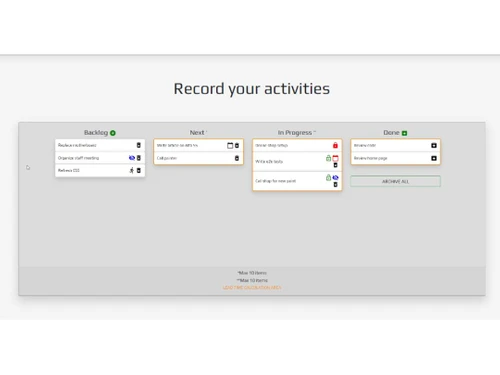The height and width of the screenshot is (375, 500).
Task: Select the 'Call painter' card text
Action: click(167, 158)
